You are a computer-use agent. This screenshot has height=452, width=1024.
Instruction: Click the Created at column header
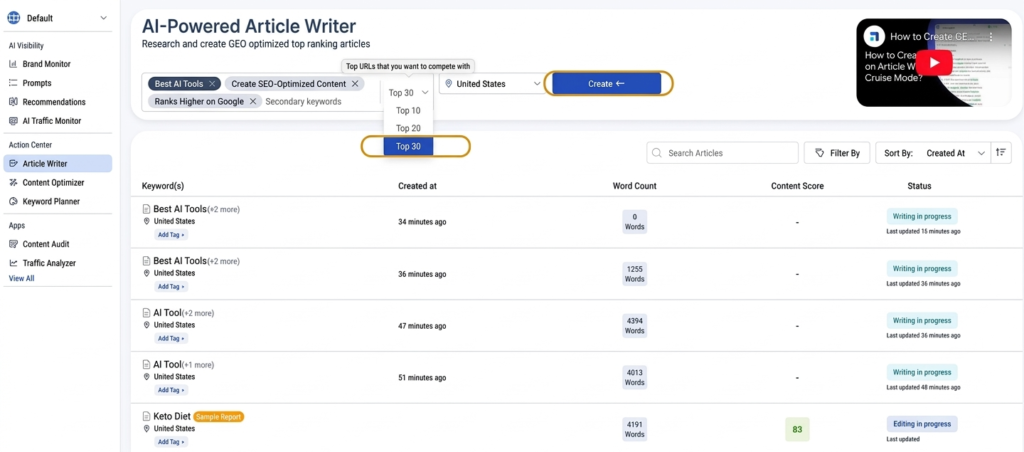[417, 186]
